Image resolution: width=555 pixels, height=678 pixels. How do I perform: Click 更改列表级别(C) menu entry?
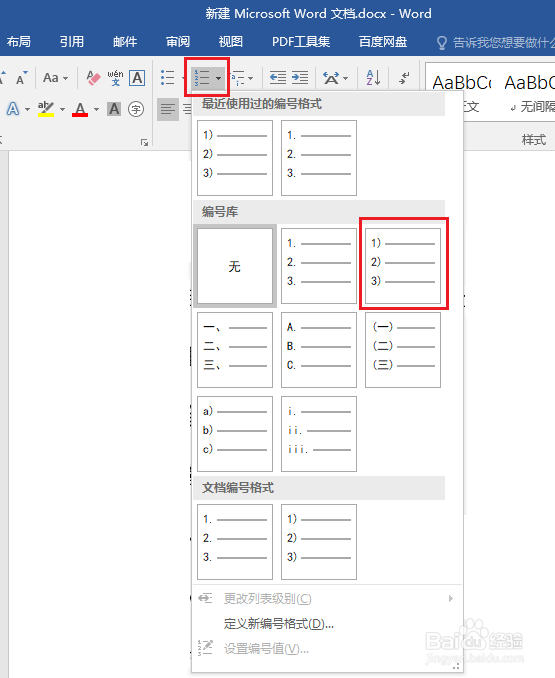point(327,598)
